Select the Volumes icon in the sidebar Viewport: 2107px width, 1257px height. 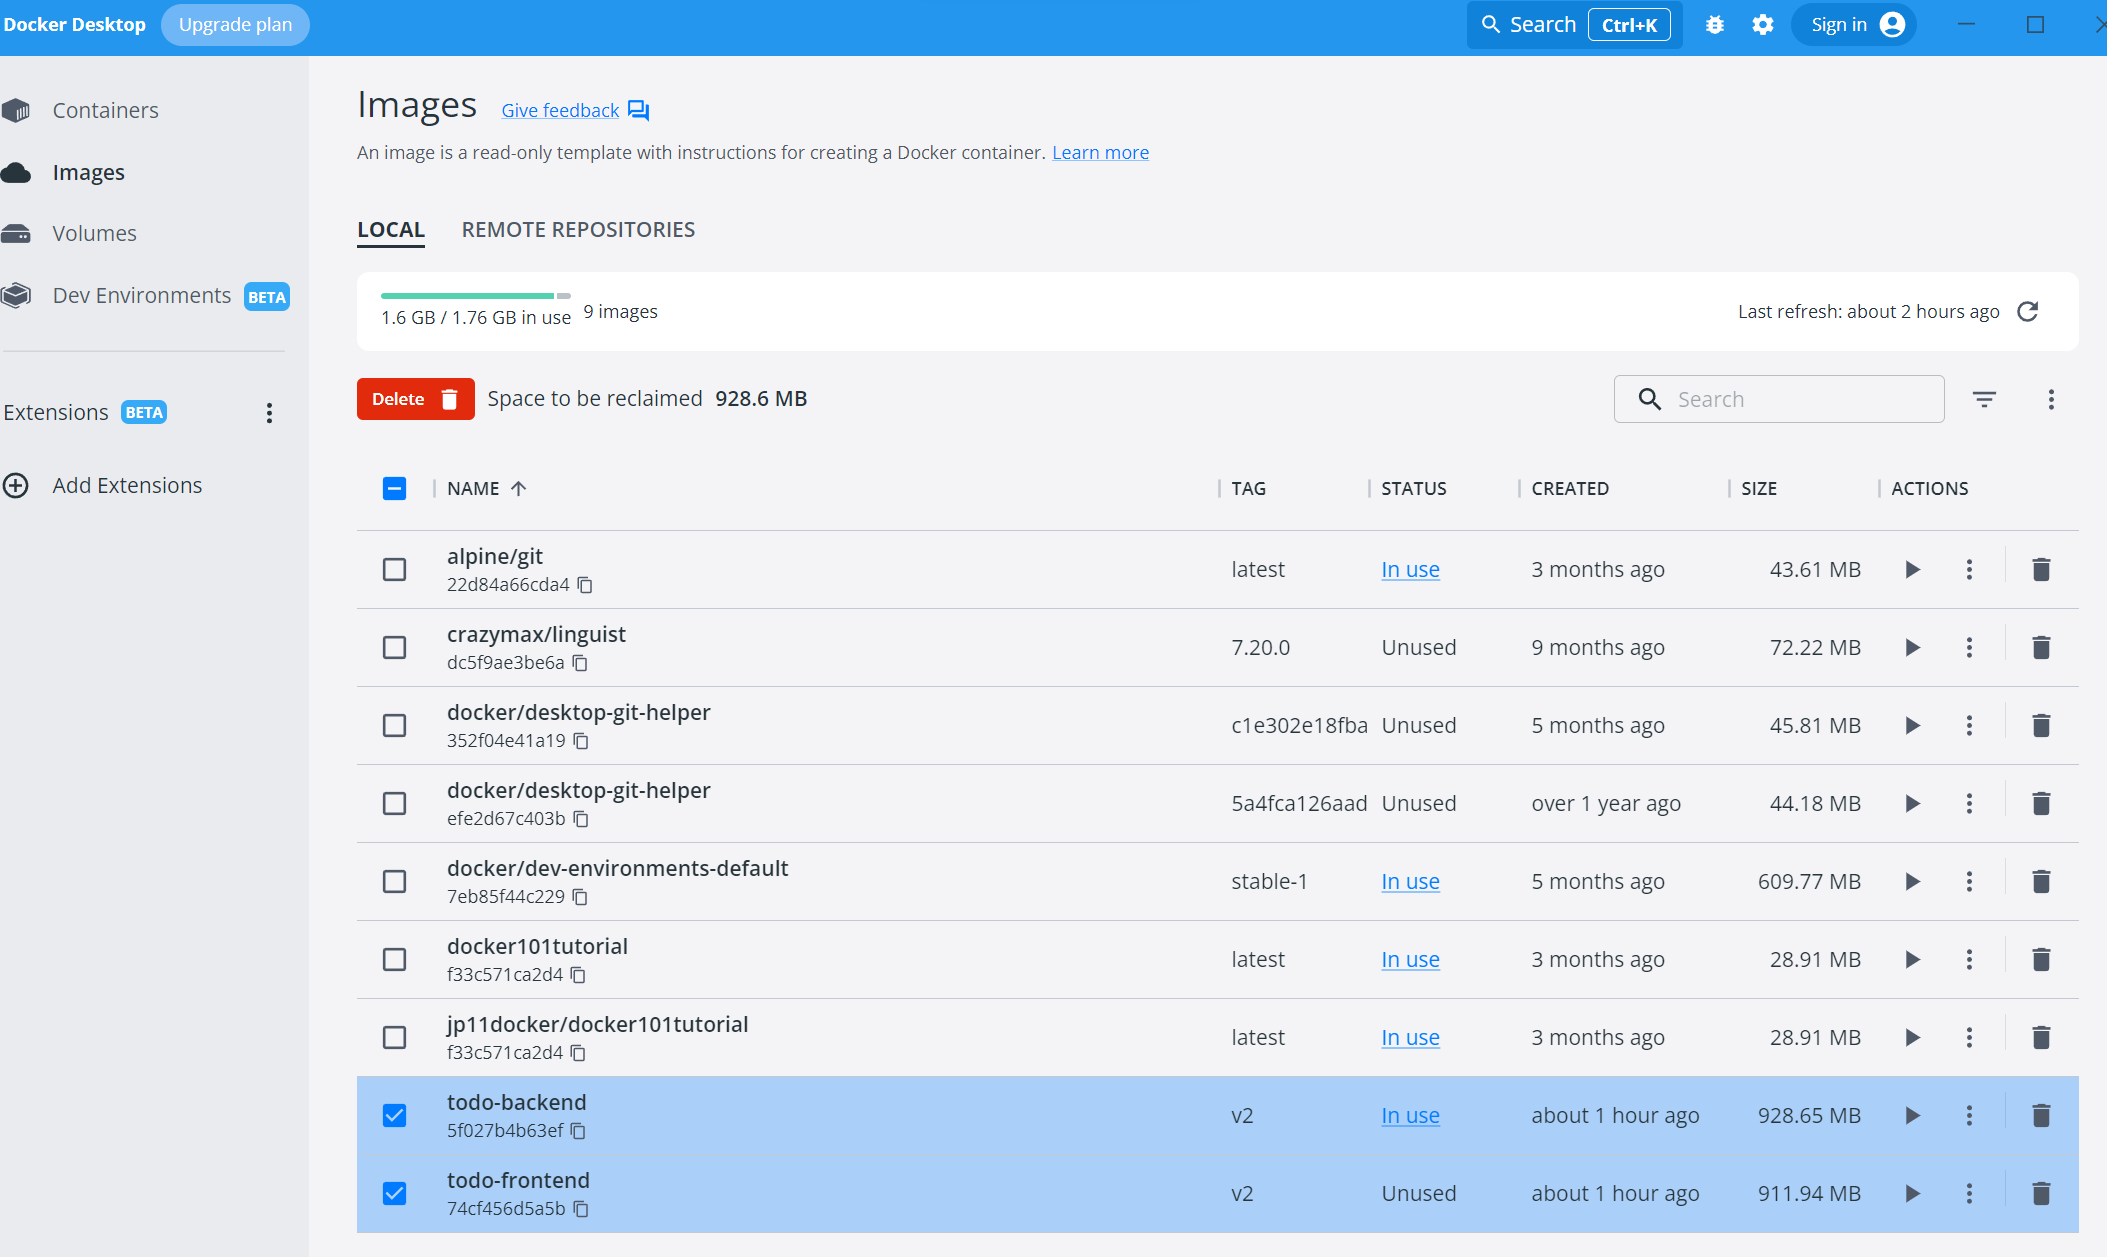pos(17,233)
